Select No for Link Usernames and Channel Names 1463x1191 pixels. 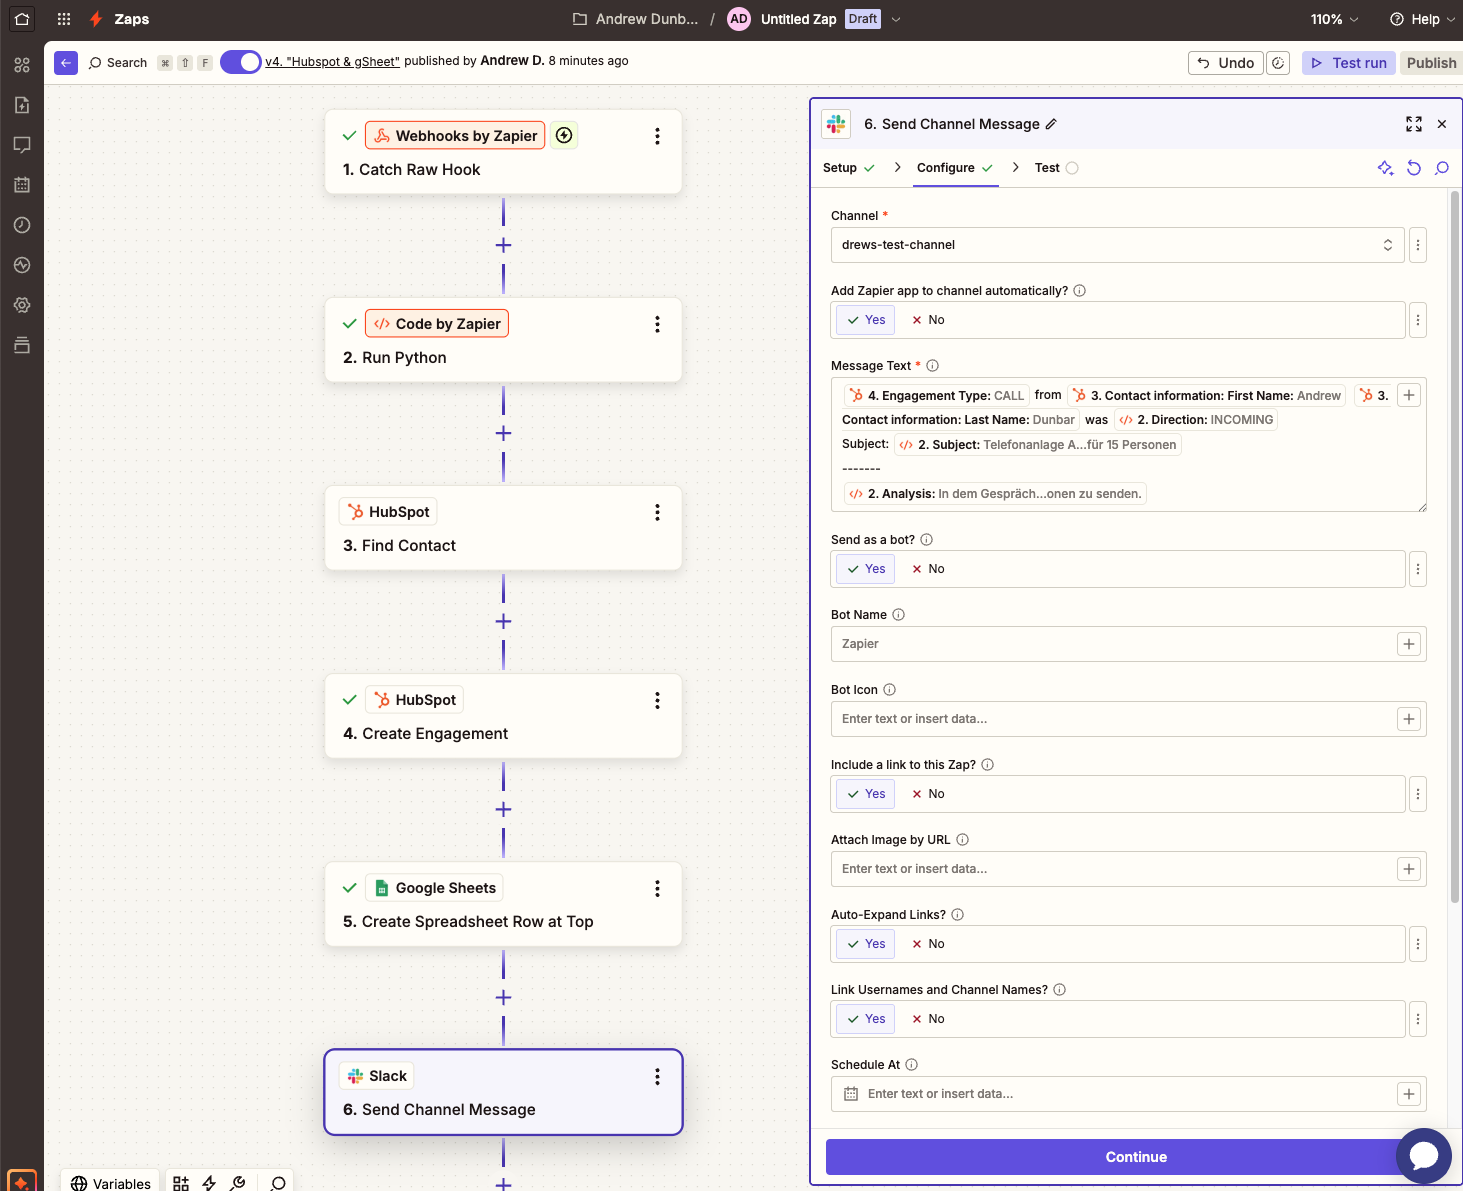(x=928, y=1019)
